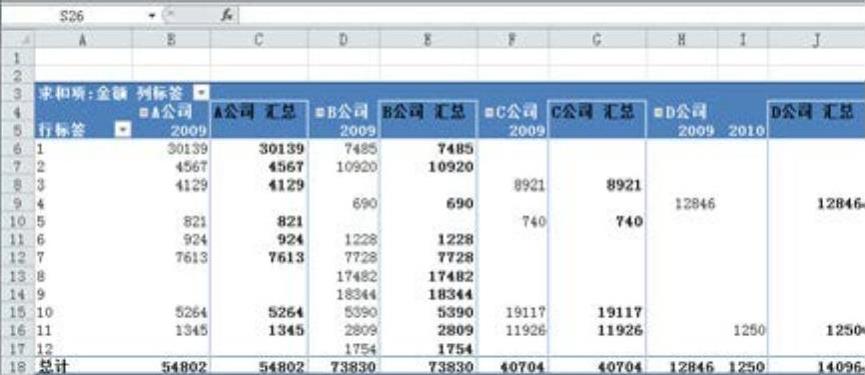Viewport: 865px width, 375px height.
Task: Select column header I
Action: coord(743,40)
